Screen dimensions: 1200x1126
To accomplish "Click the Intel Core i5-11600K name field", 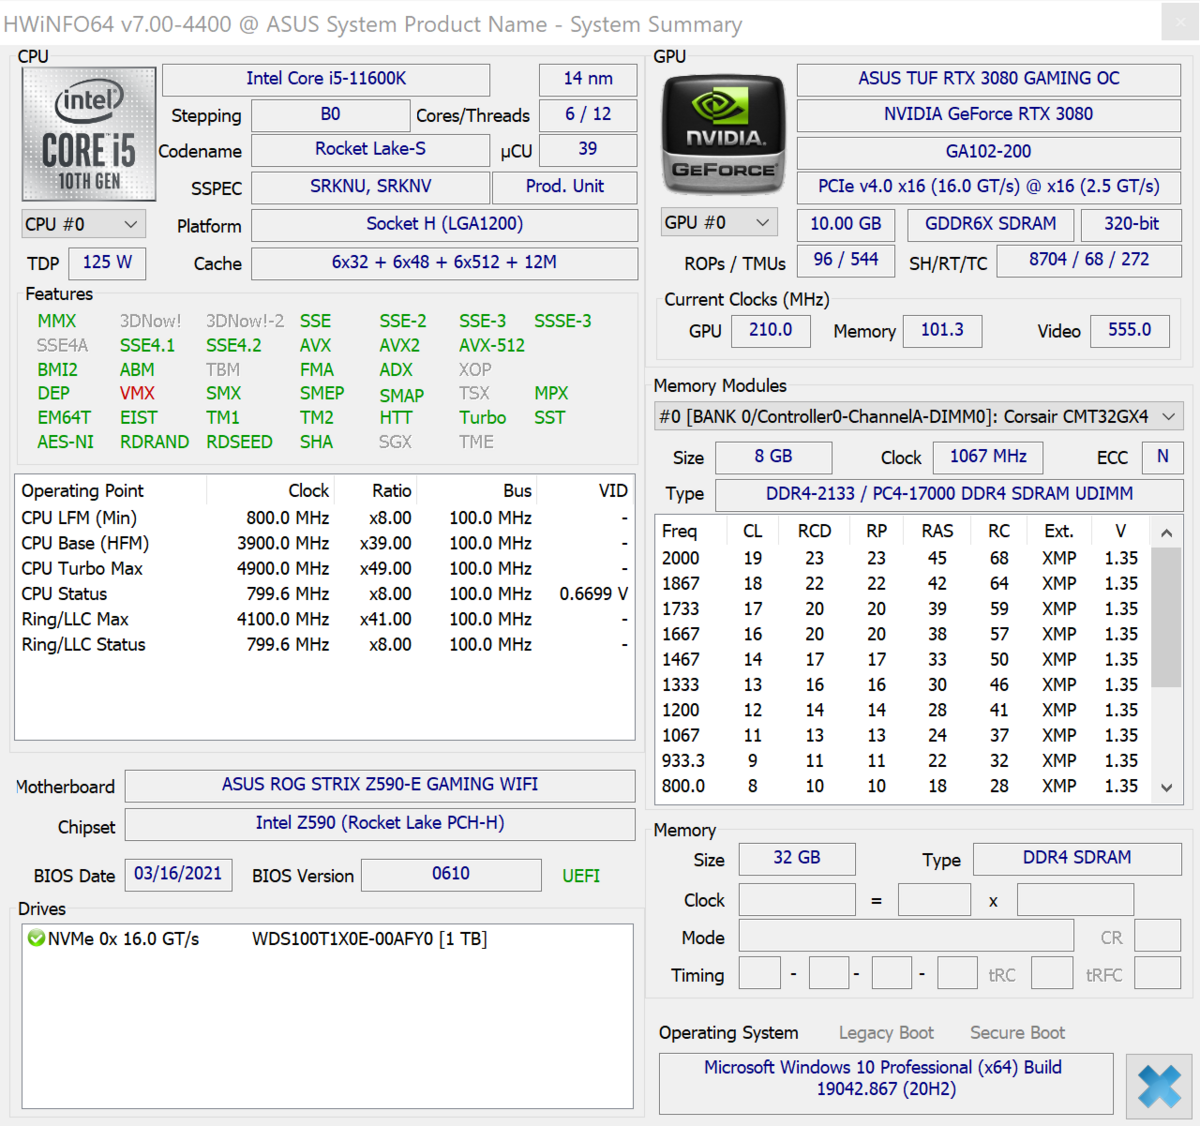I will pos(326,79).
